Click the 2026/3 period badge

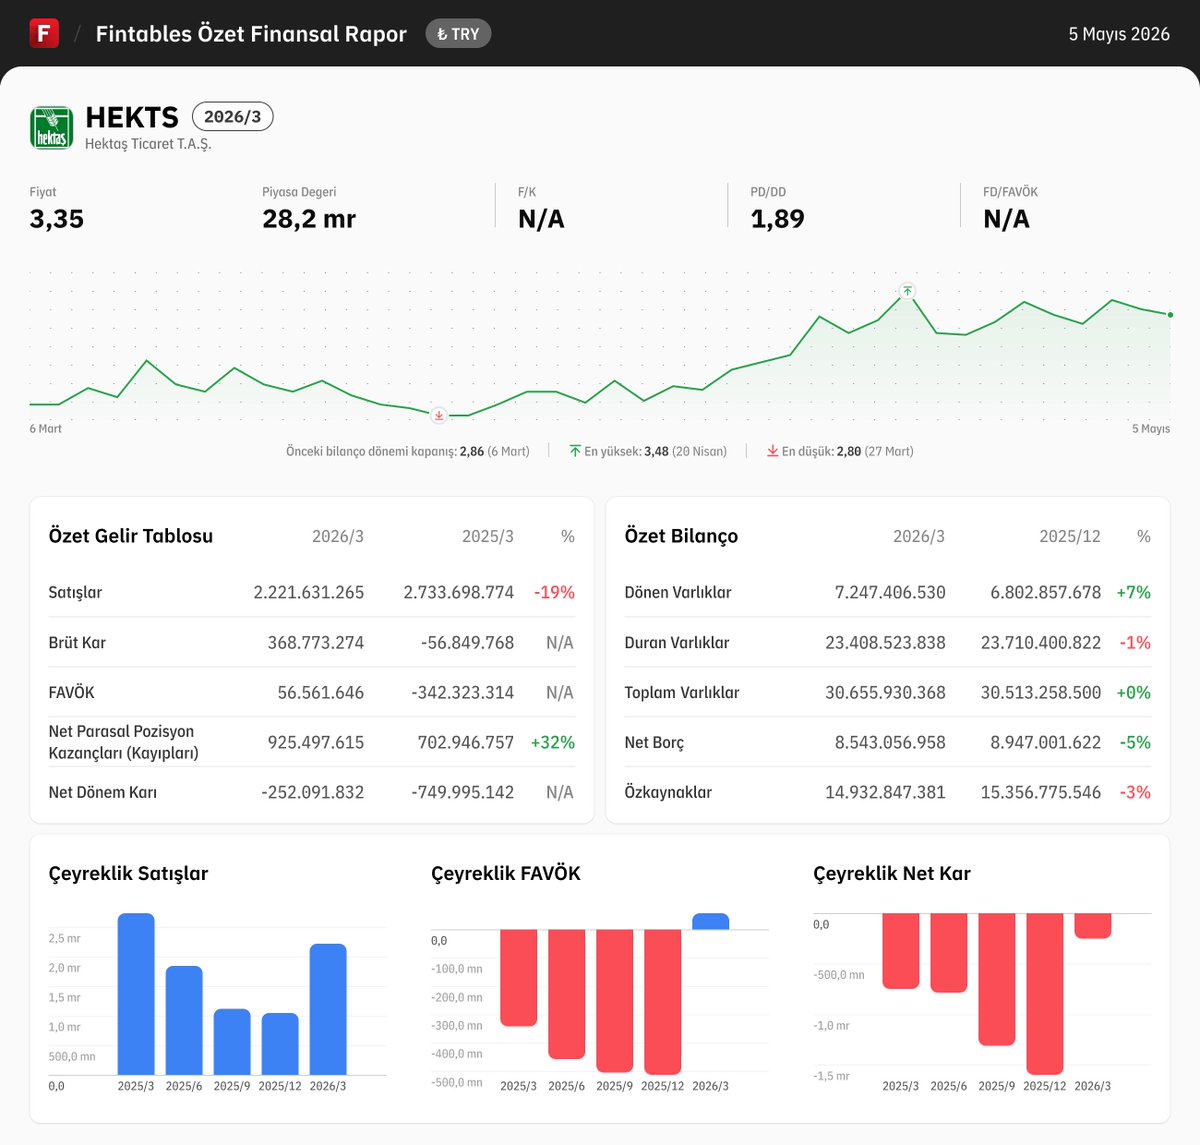[232, 117]
